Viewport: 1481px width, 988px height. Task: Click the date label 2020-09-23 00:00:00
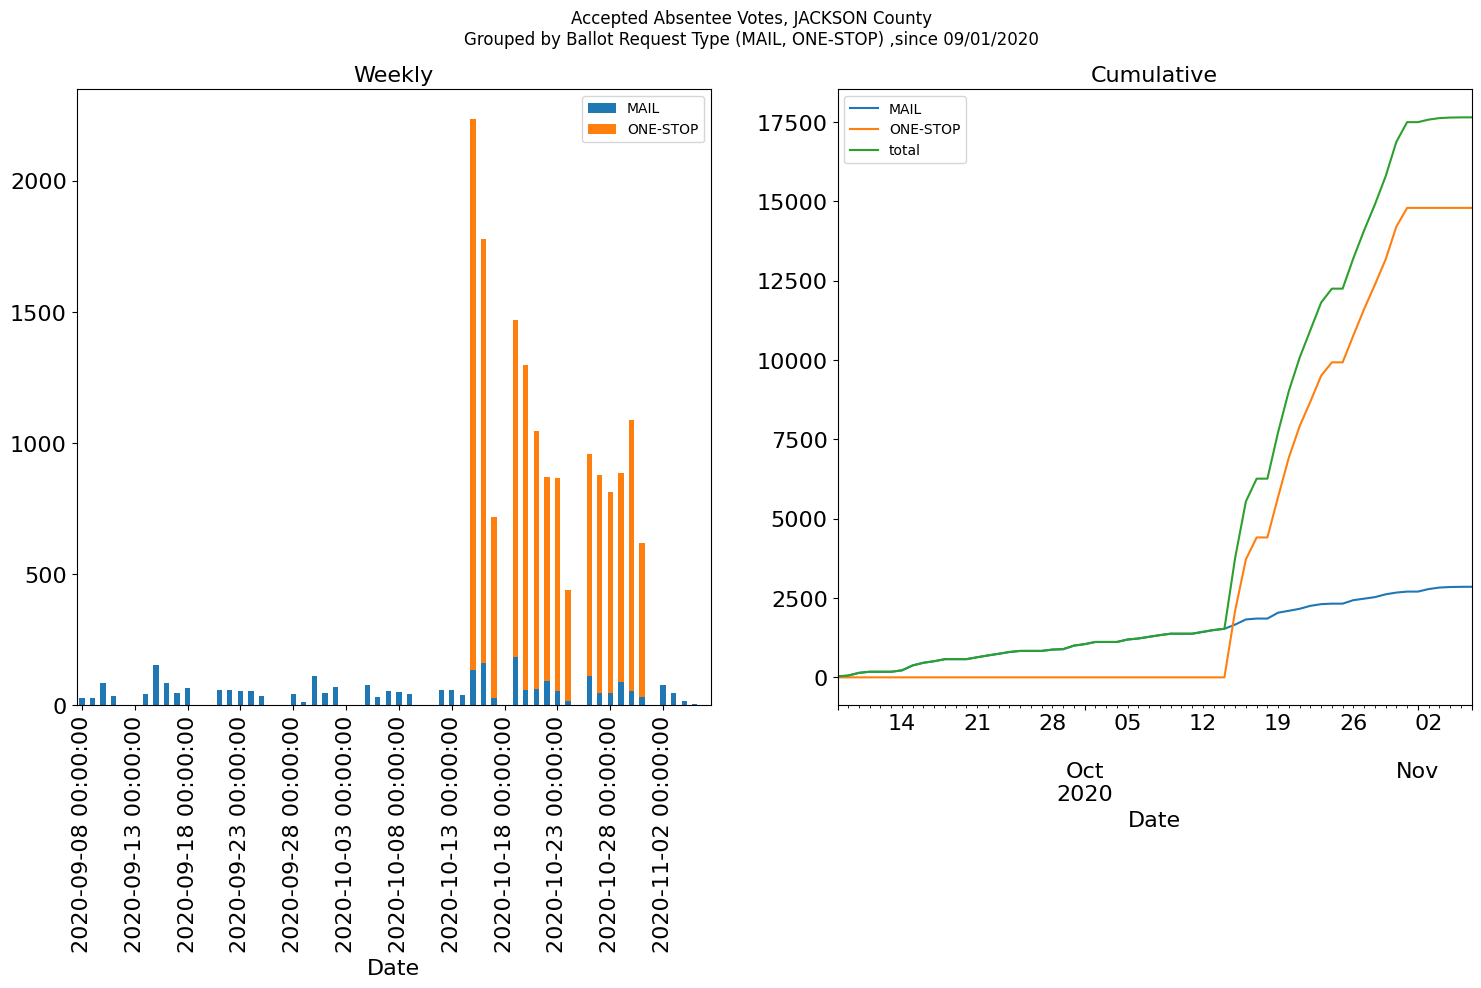click(x=240, y=833)
